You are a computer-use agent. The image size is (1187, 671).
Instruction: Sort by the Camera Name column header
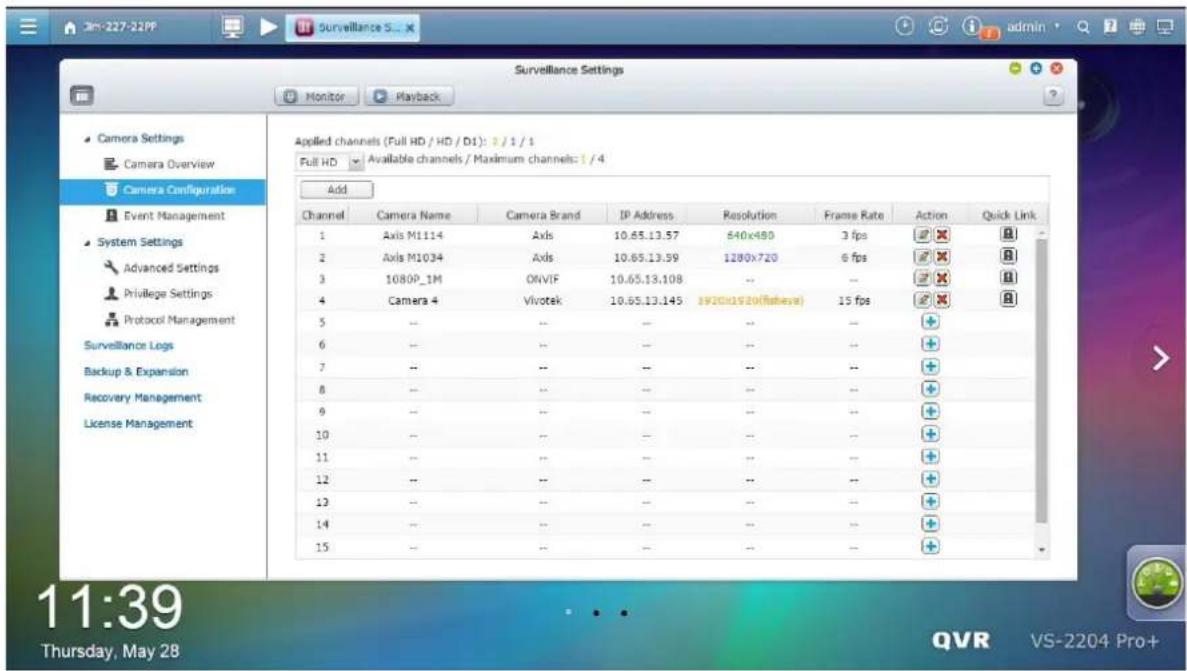click(413, 215)
